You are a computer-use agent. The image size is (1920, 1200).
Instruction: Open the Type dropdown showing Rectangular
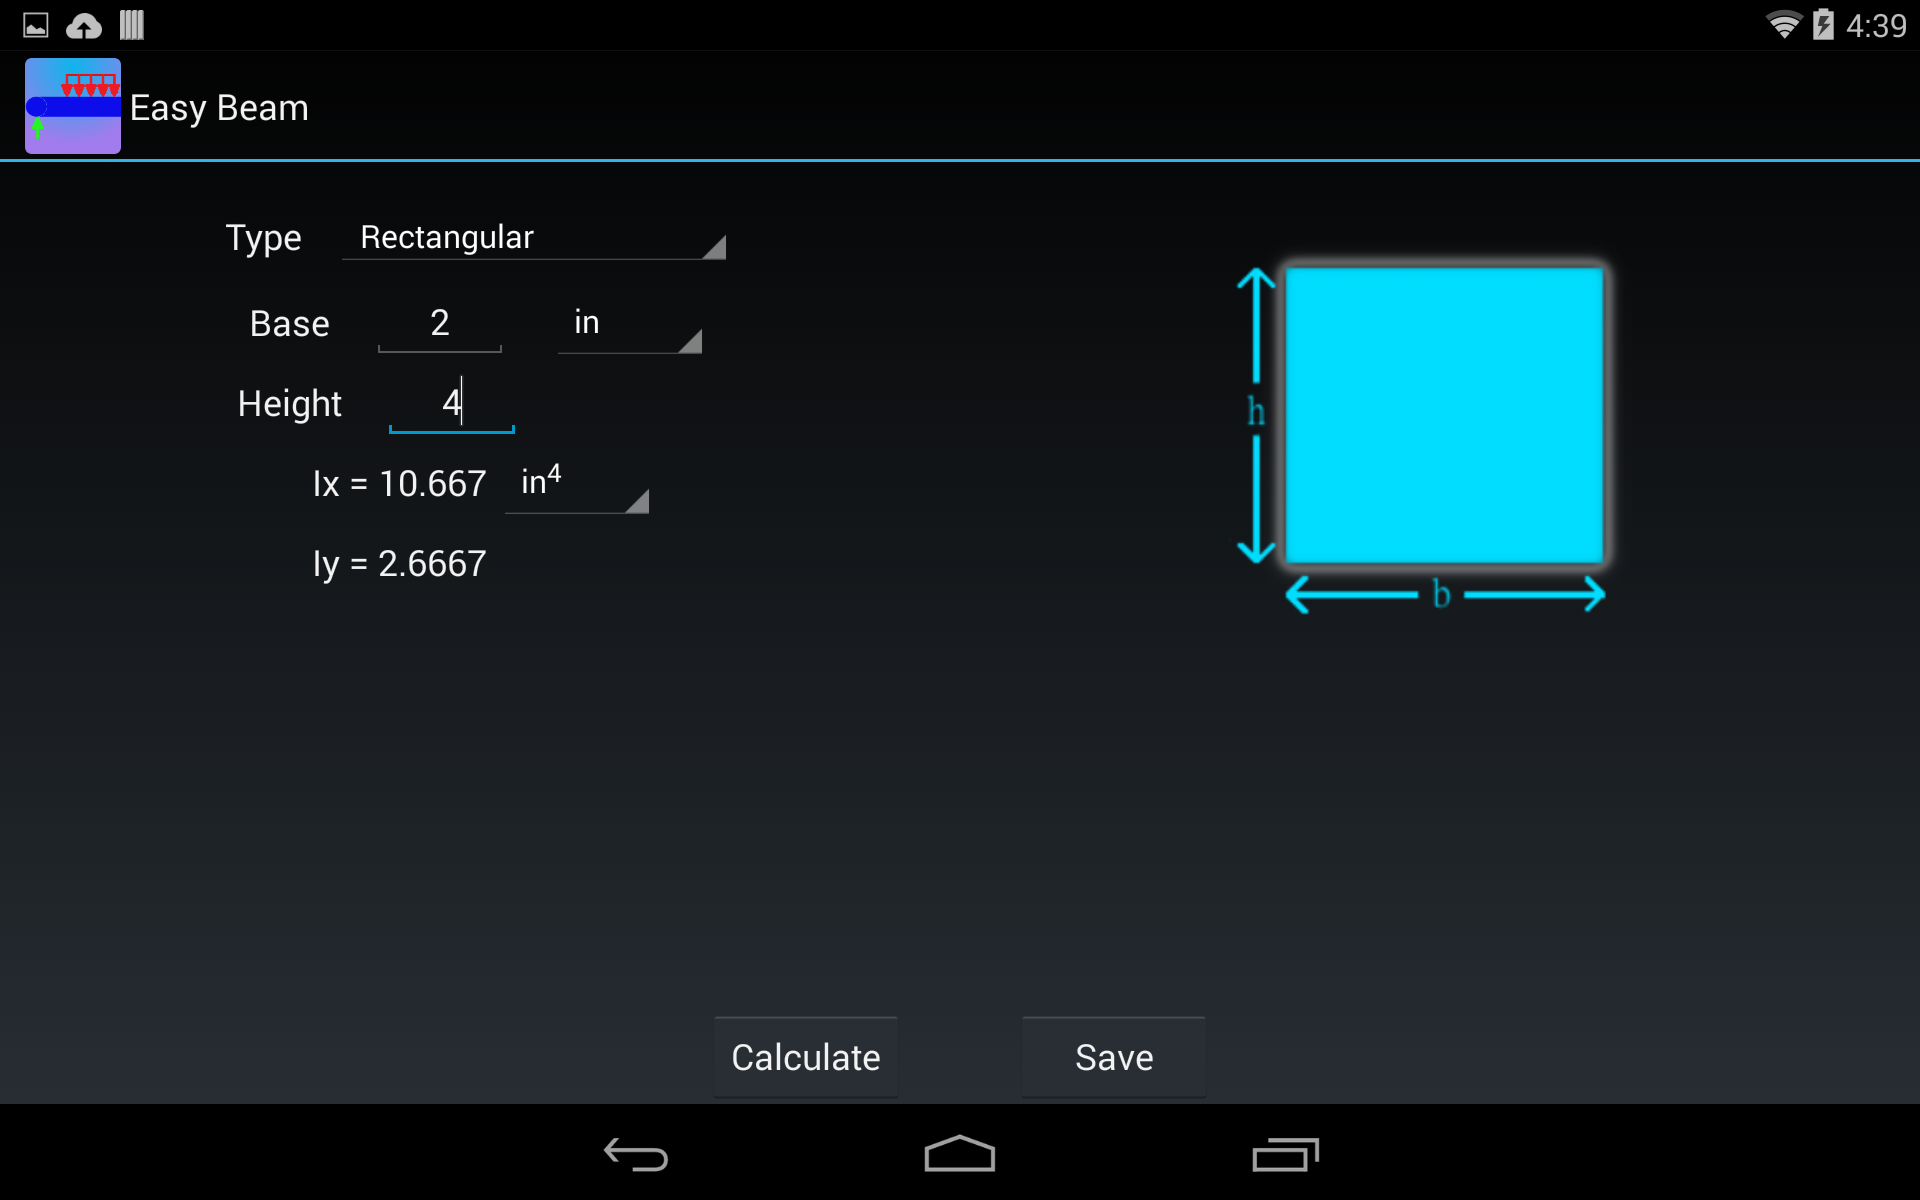[x=533, y=238]
